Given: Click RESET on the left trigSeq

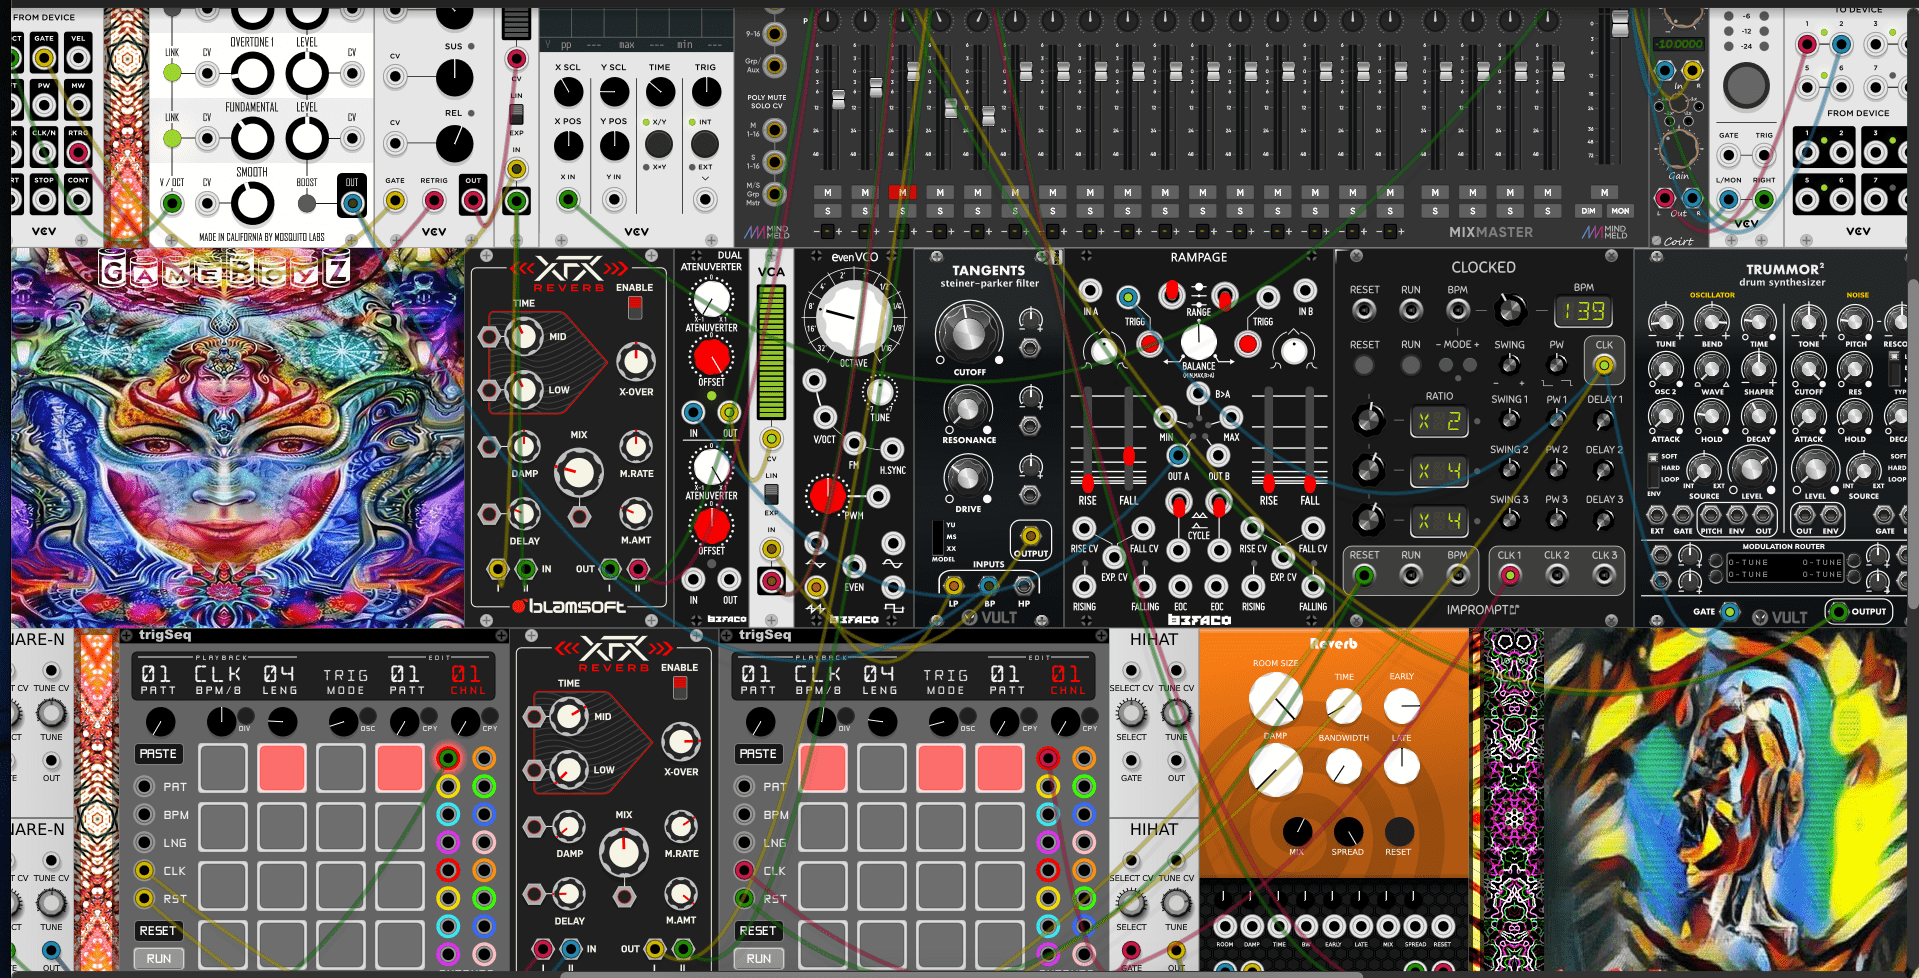Looking at the screenshot, I should click(158, 930).
